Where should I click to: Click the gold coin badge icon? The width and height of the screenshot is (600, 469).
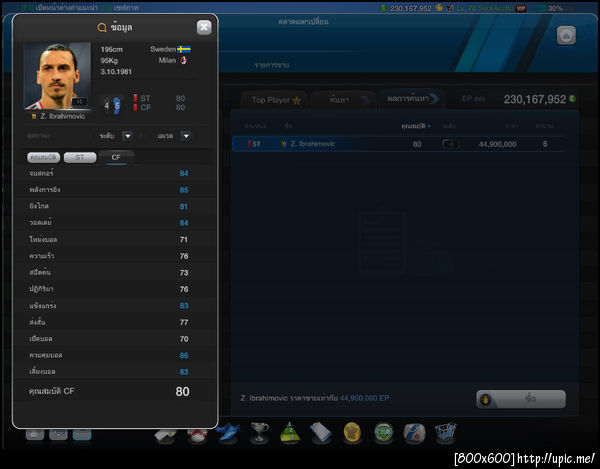[x=352, y=433]
